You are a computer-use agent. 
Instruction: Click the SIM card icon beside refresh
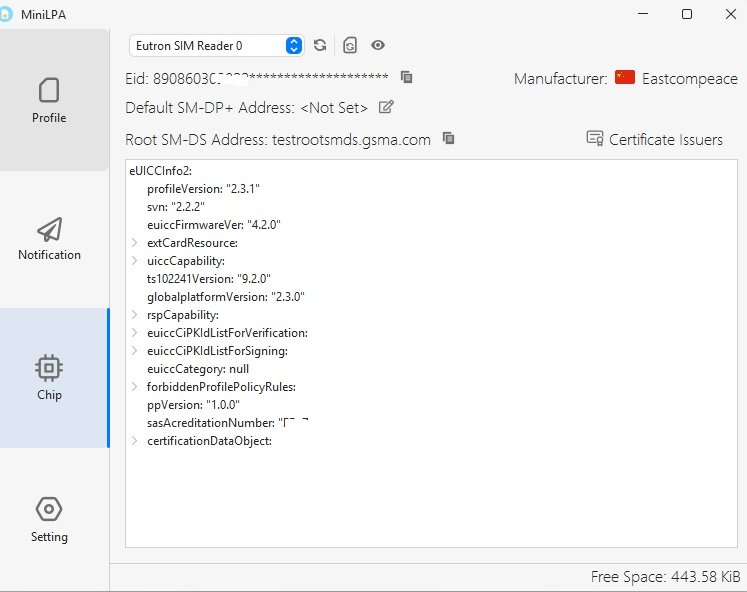pos(350,45)
